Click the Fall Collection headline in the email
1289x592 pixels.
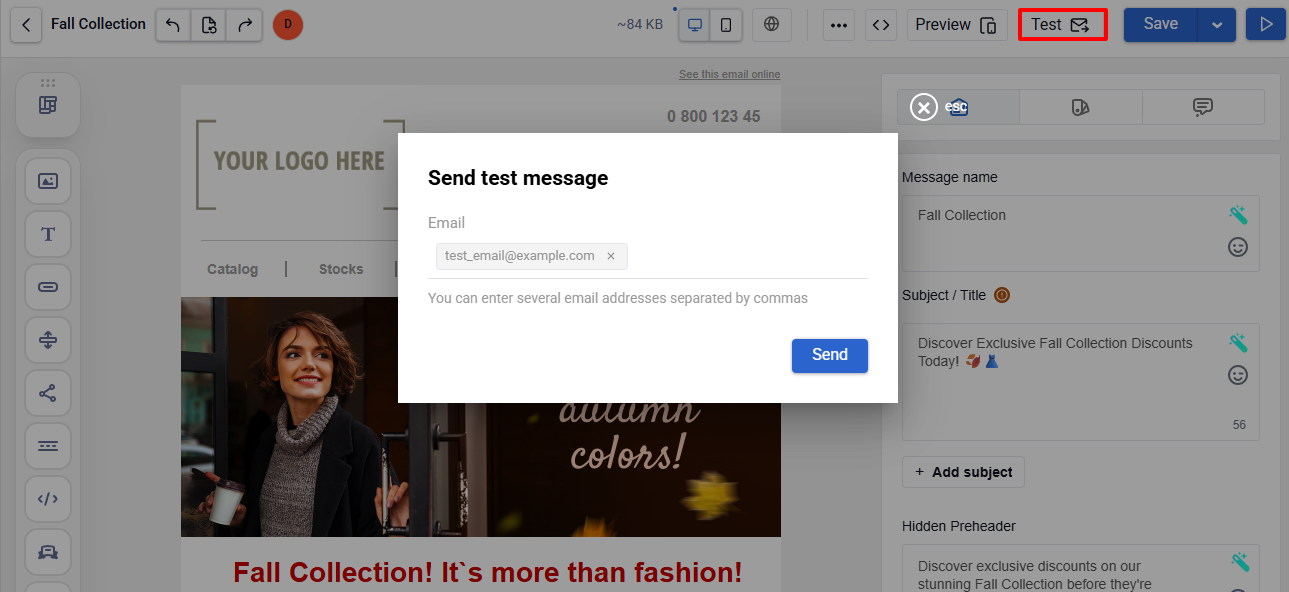[x=488, y=572]
